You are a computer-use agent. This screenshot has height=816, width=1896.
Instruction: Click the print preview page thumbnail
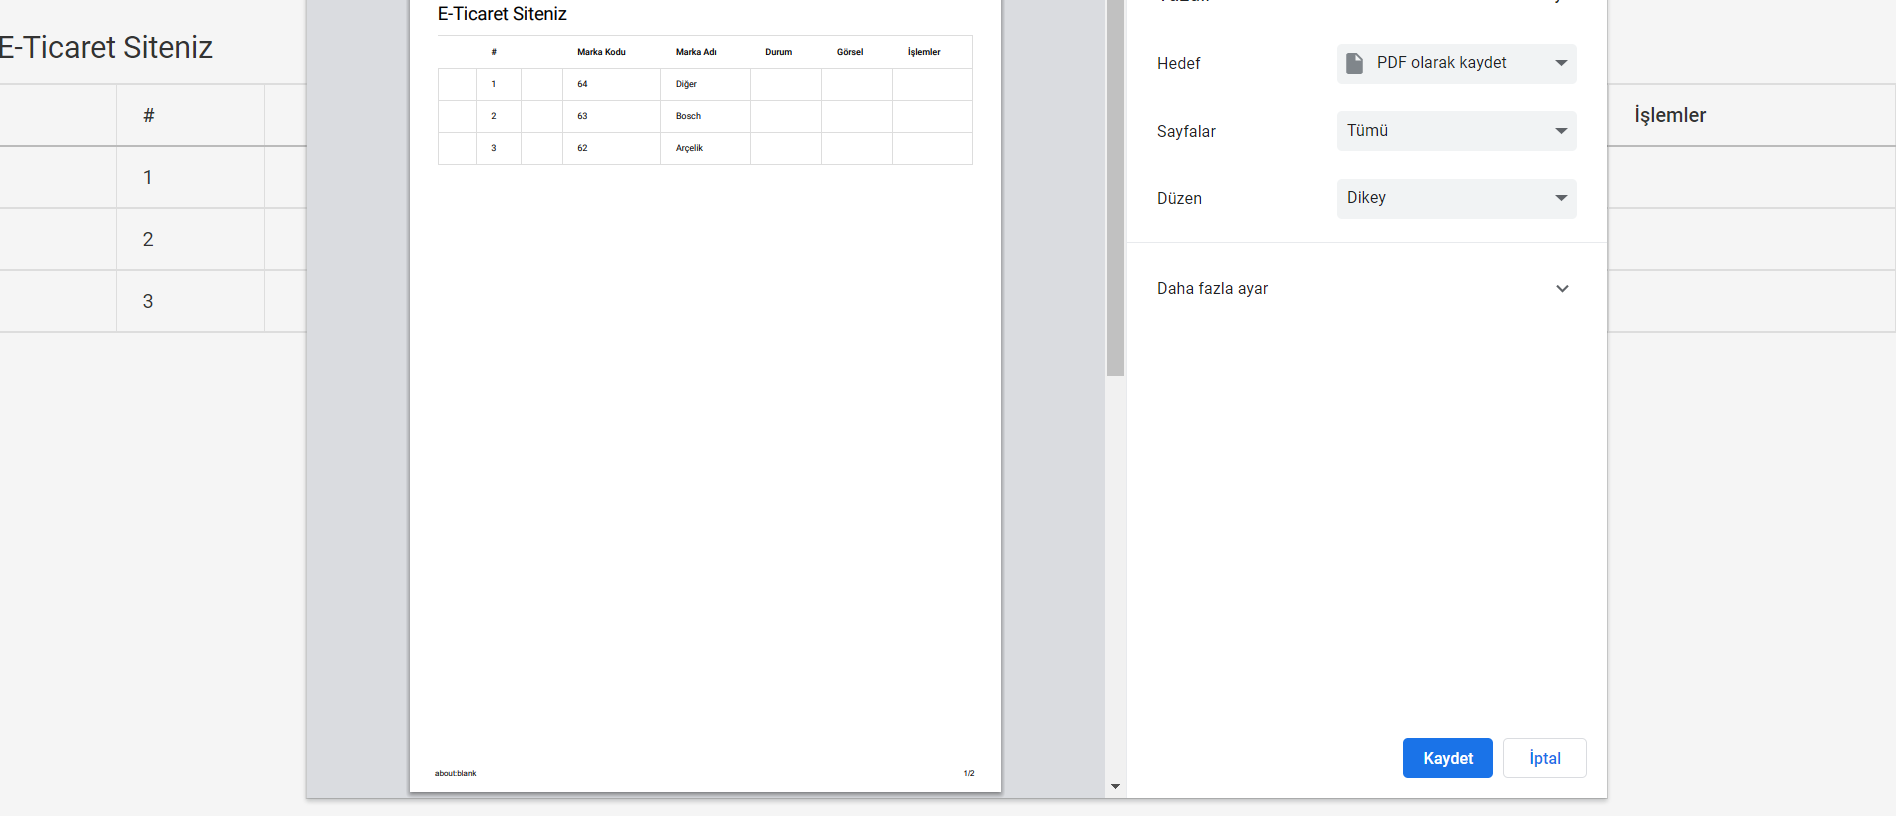click(705, 396)
